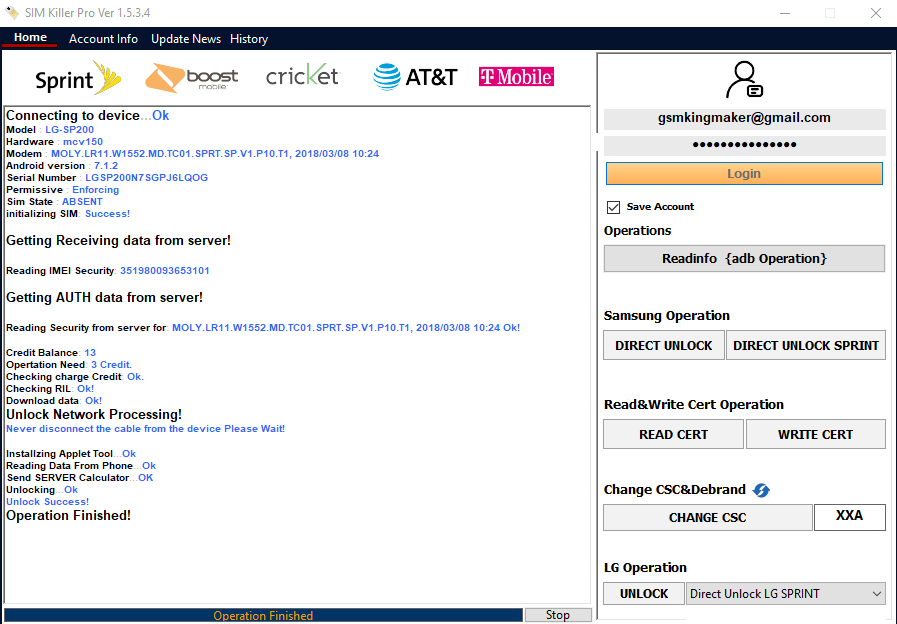
Task: Click the Boost Mobile carrier logo
Action: pos(192,77)
